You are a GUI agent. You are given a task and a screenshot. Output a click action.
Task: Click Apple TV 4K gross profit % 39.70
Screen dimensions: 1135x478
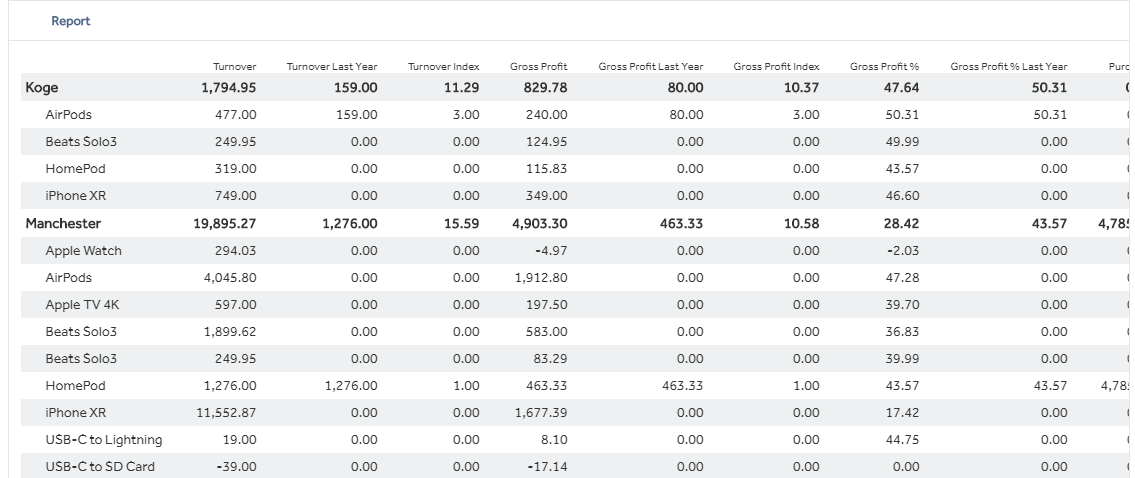click(902, 305)
